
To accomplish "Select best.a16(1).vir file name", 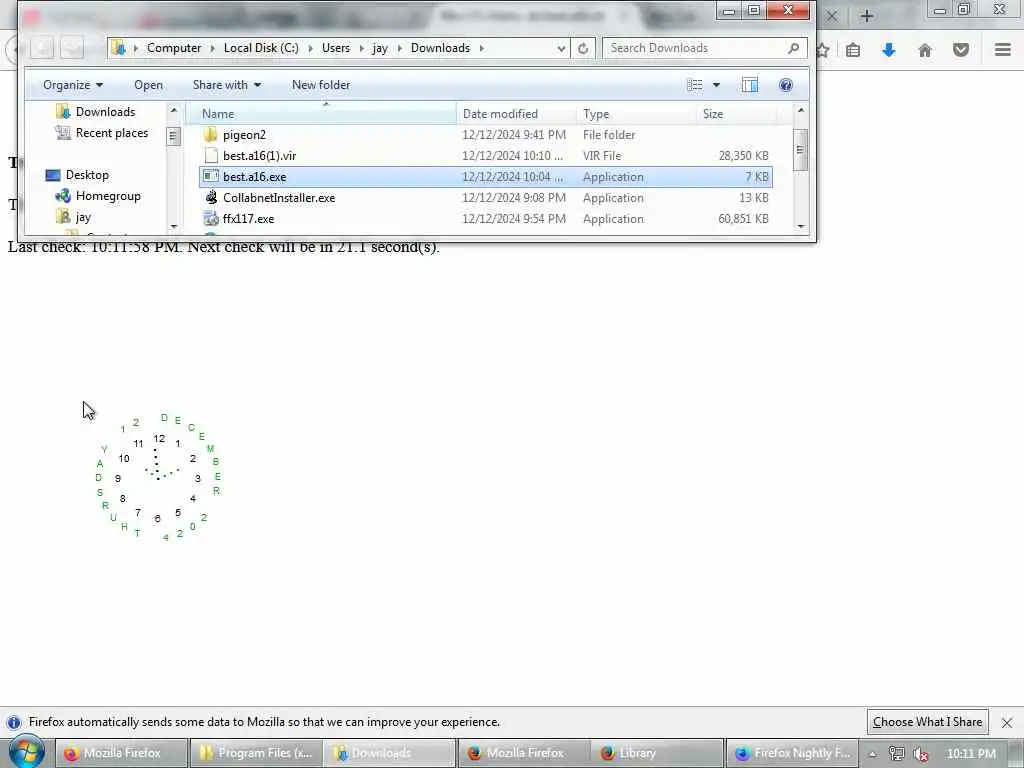I will tap(259, 156).
